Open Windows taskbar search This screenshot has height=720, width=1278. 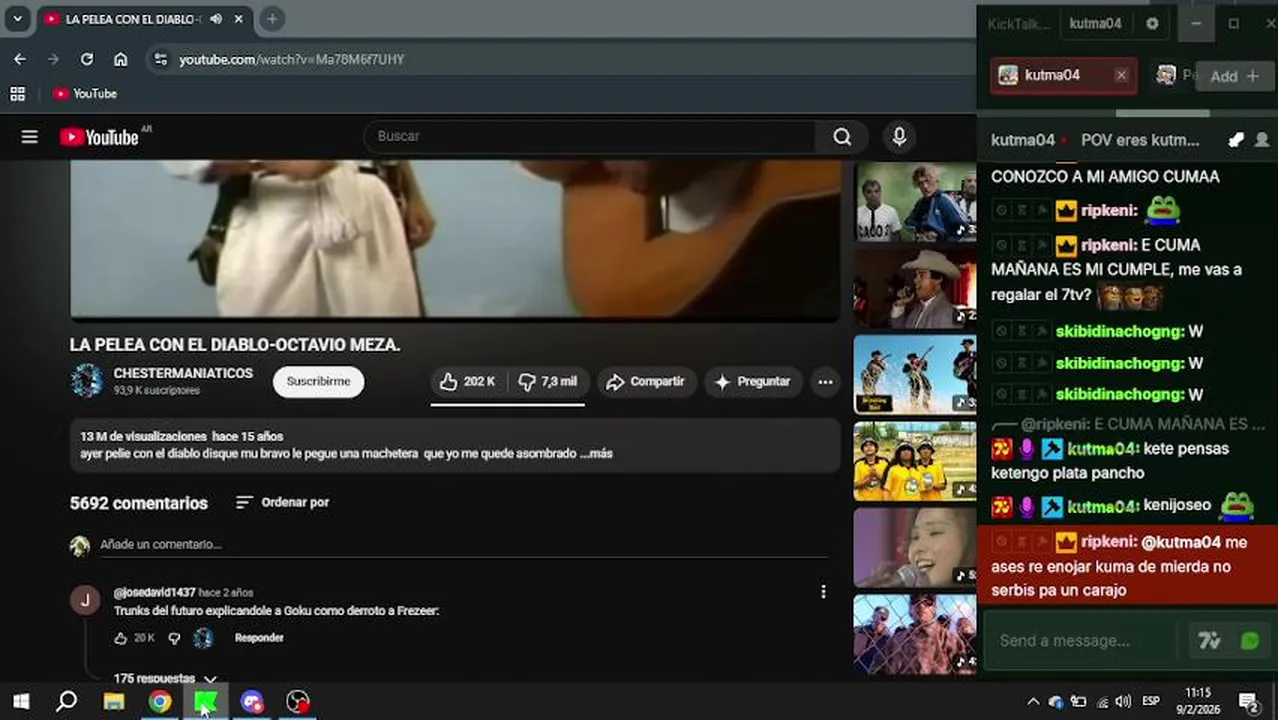(x=66, y=701)
